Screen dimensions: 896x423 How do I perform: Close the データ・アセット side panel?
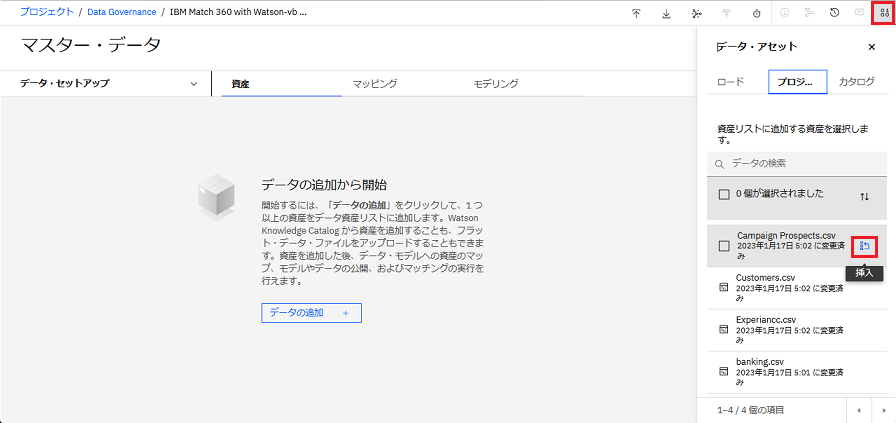pyautogui.click(x=871, y=47)
